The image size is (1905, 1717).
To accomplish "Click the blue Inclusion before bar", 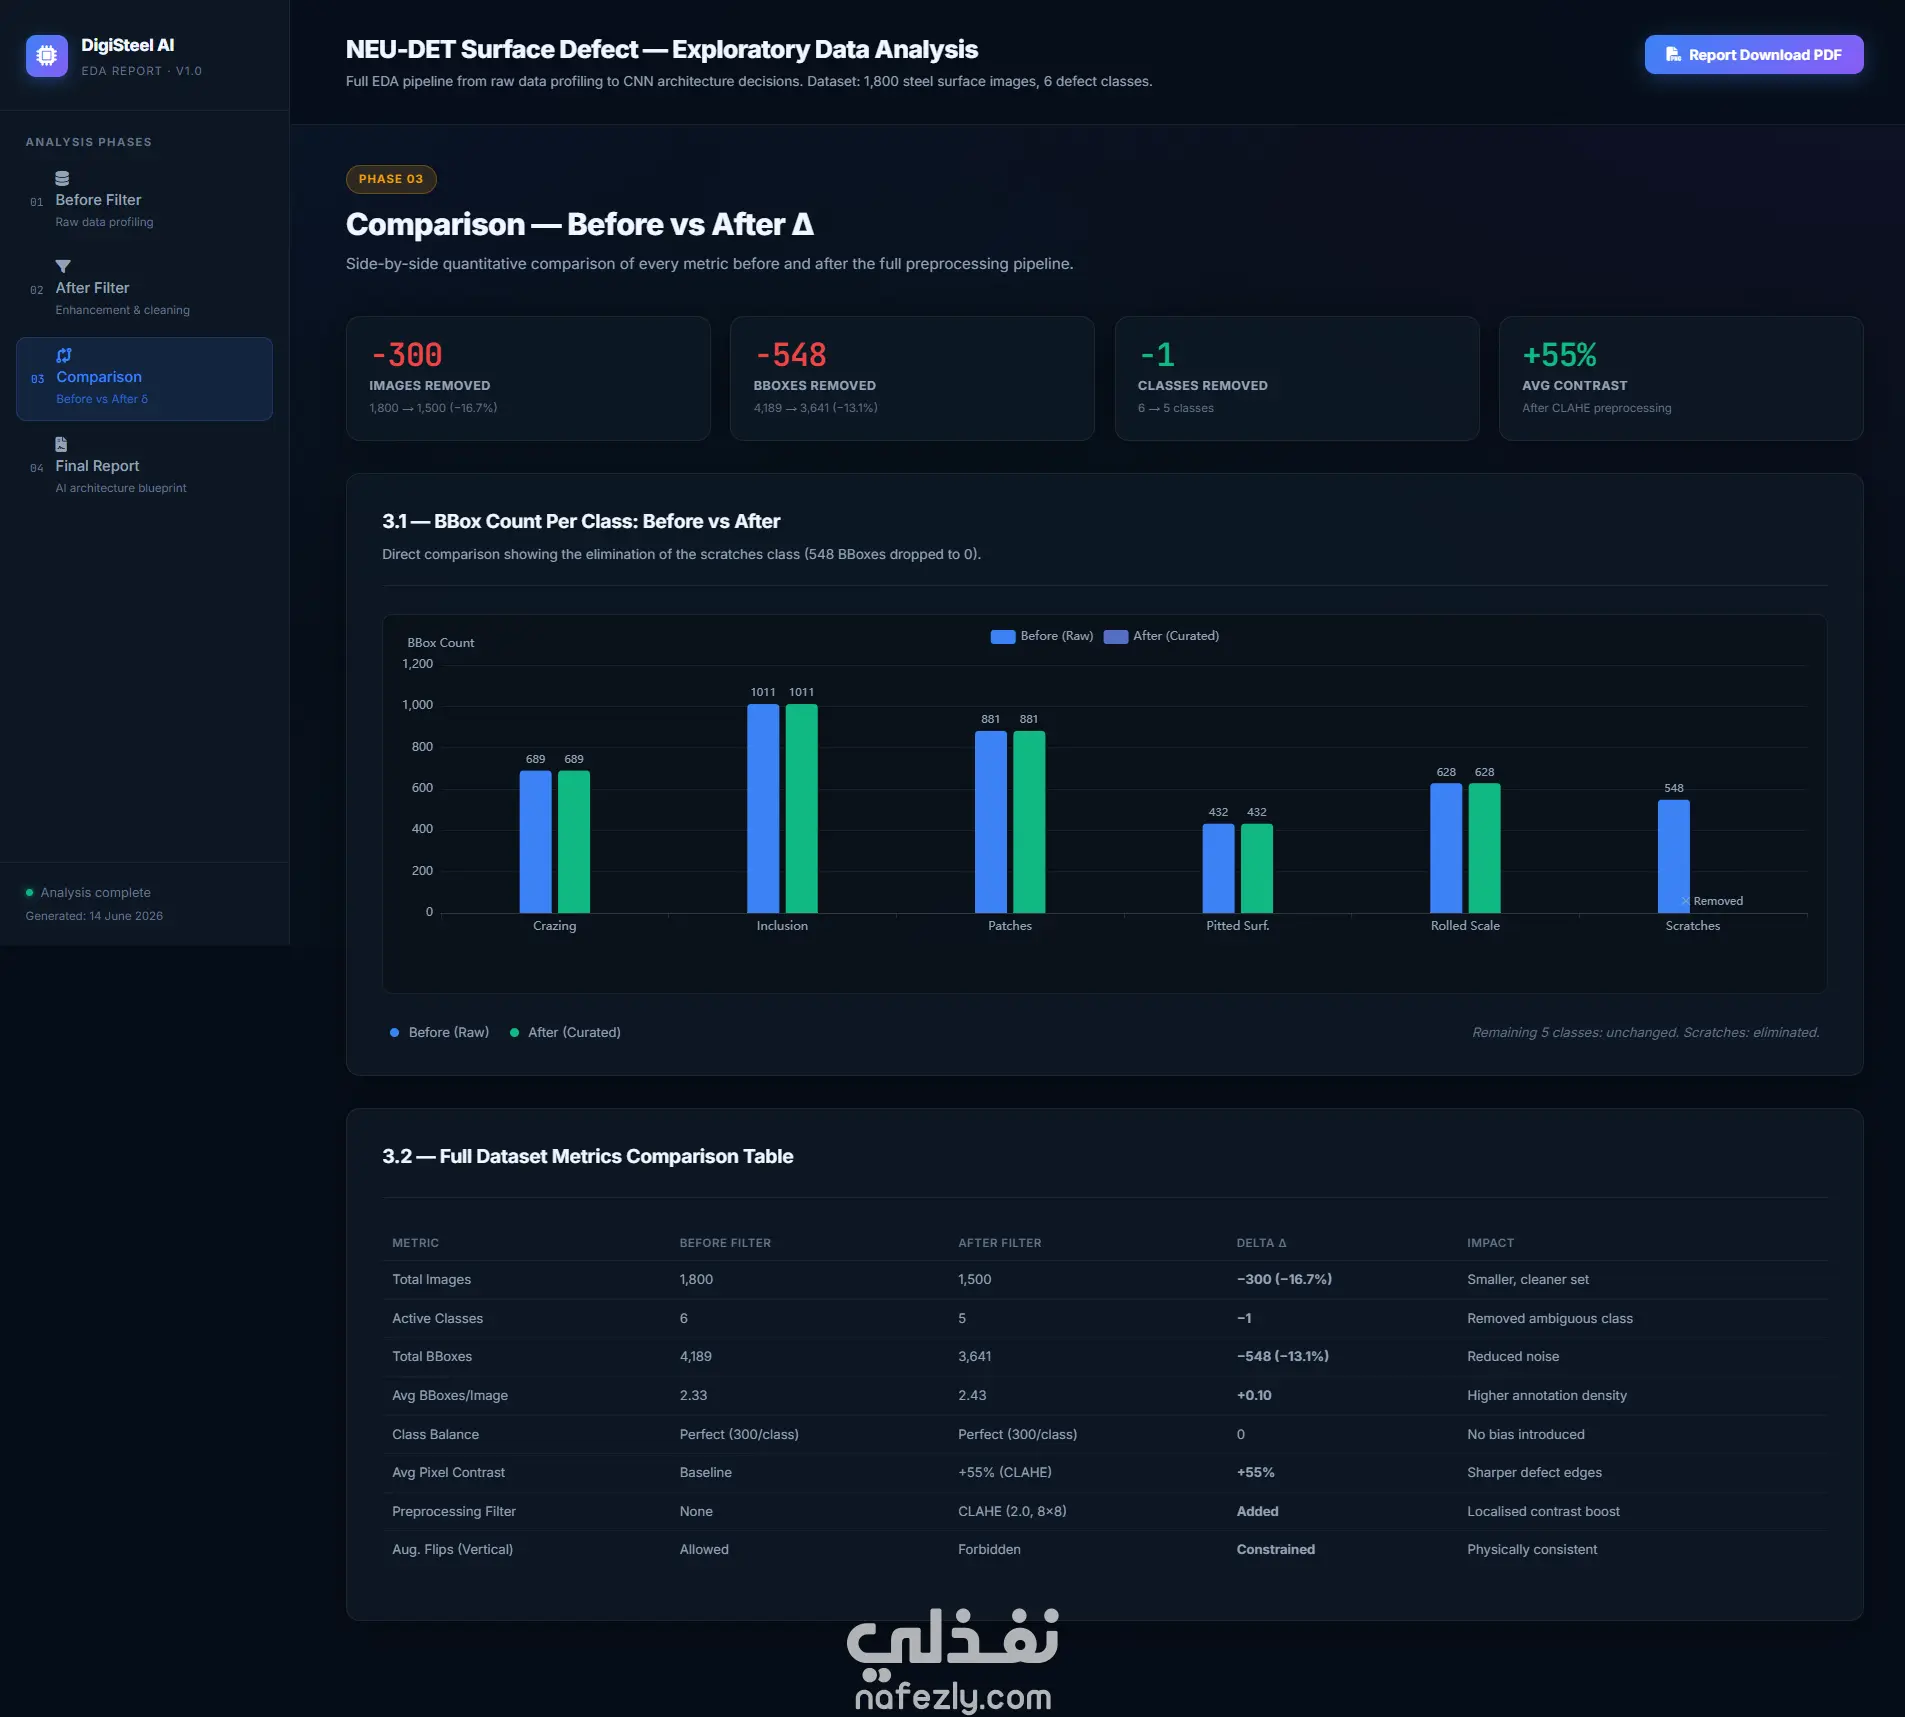I will (x=763, y=808).
